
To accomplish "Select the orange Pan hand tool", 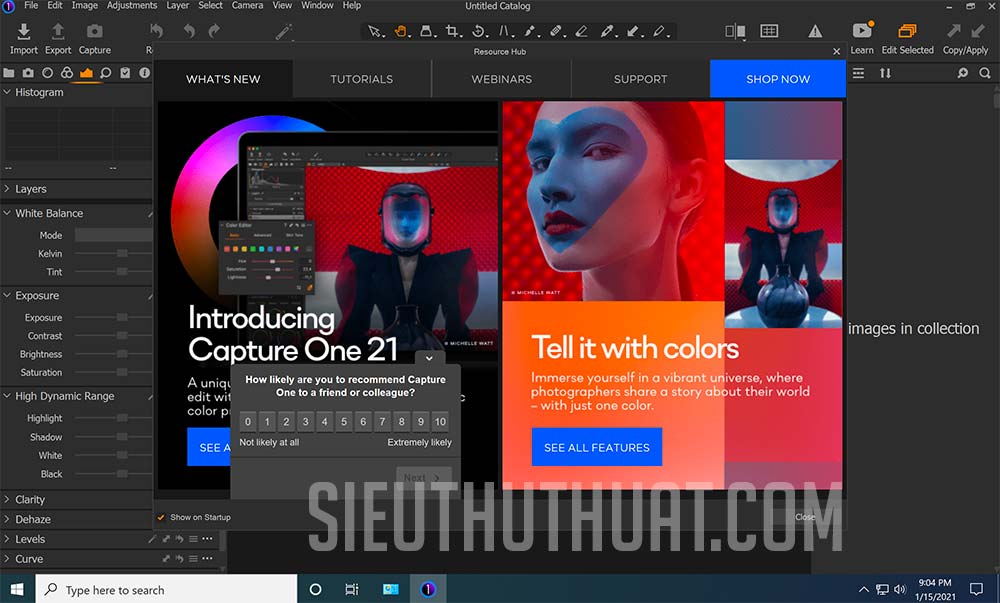I will (x=401, y=31).
